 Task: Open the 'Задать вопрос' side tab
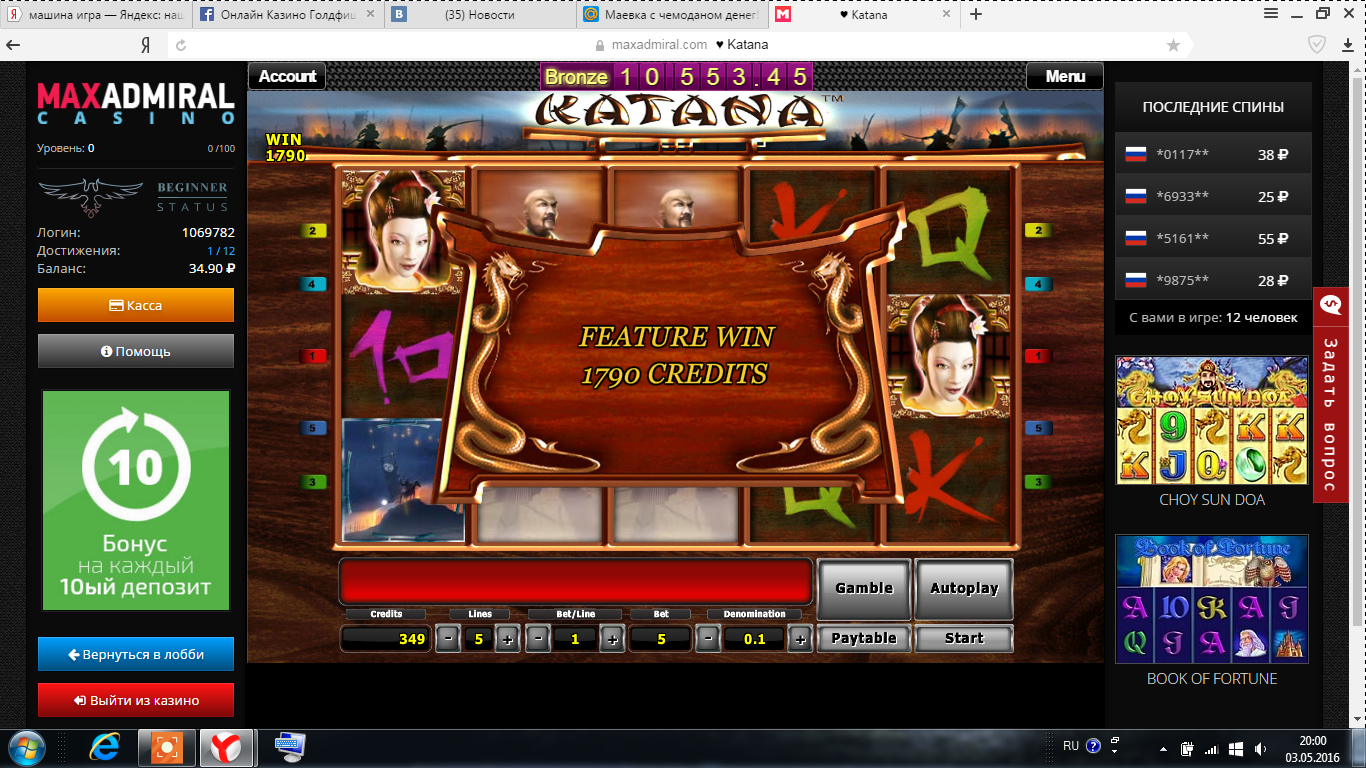tap(1330, 395)
